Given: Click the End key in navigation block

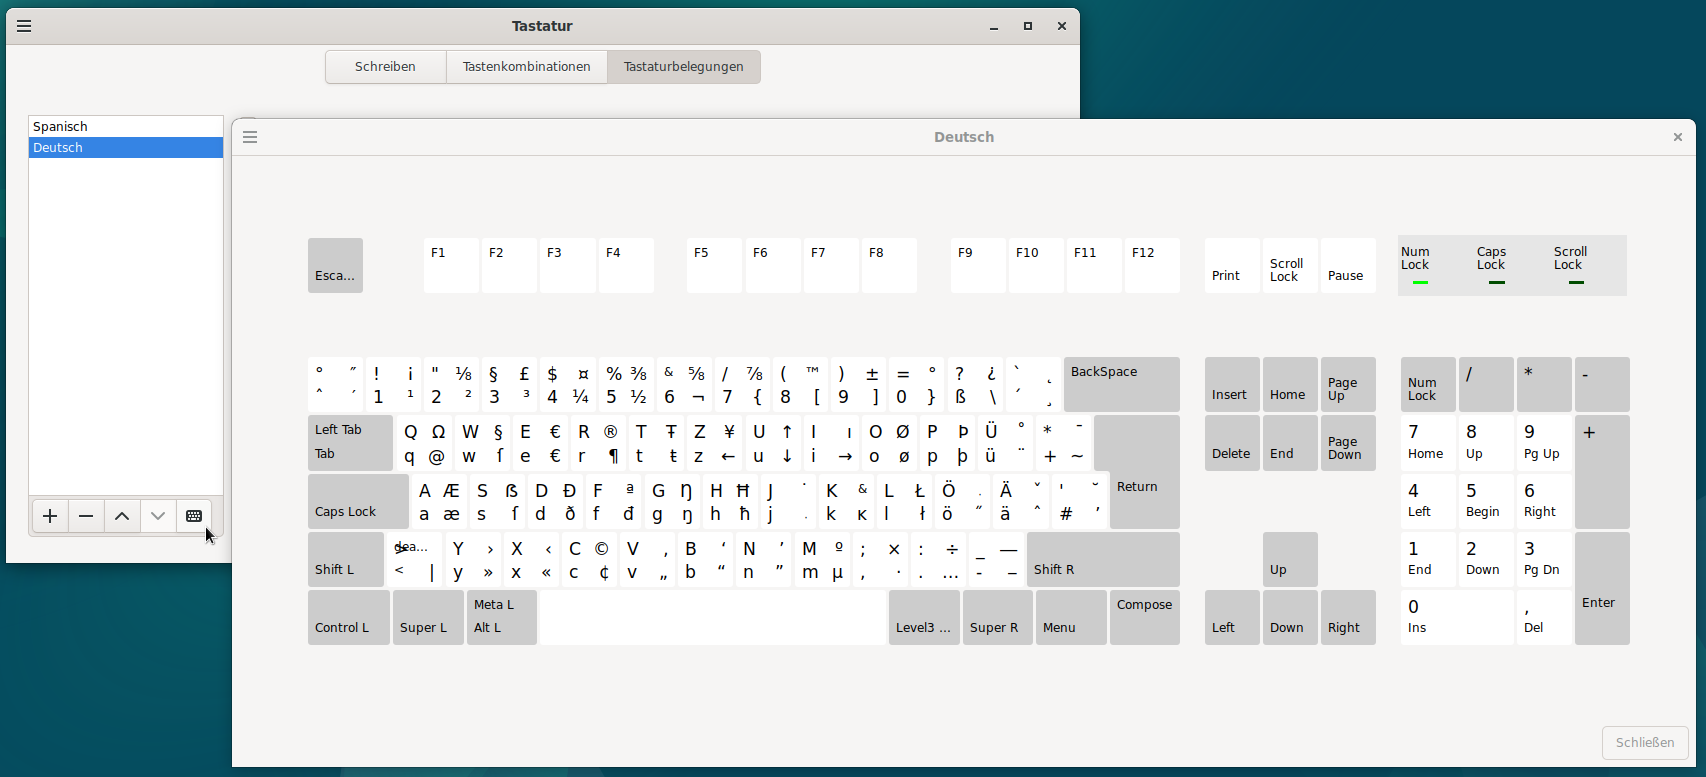Looking at the screenshot, I should tap(1290, 443).
